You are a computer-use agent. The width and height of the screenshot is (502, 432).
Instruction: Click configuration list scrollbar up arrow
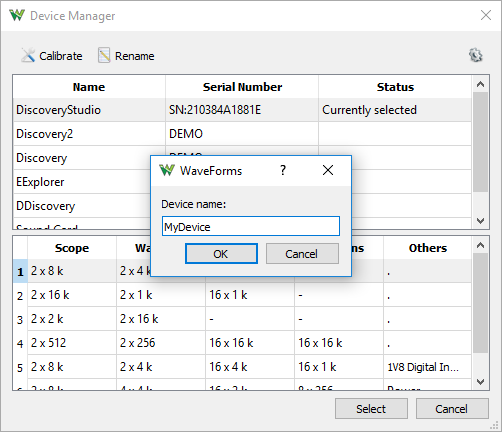click(x=480, y=245)
